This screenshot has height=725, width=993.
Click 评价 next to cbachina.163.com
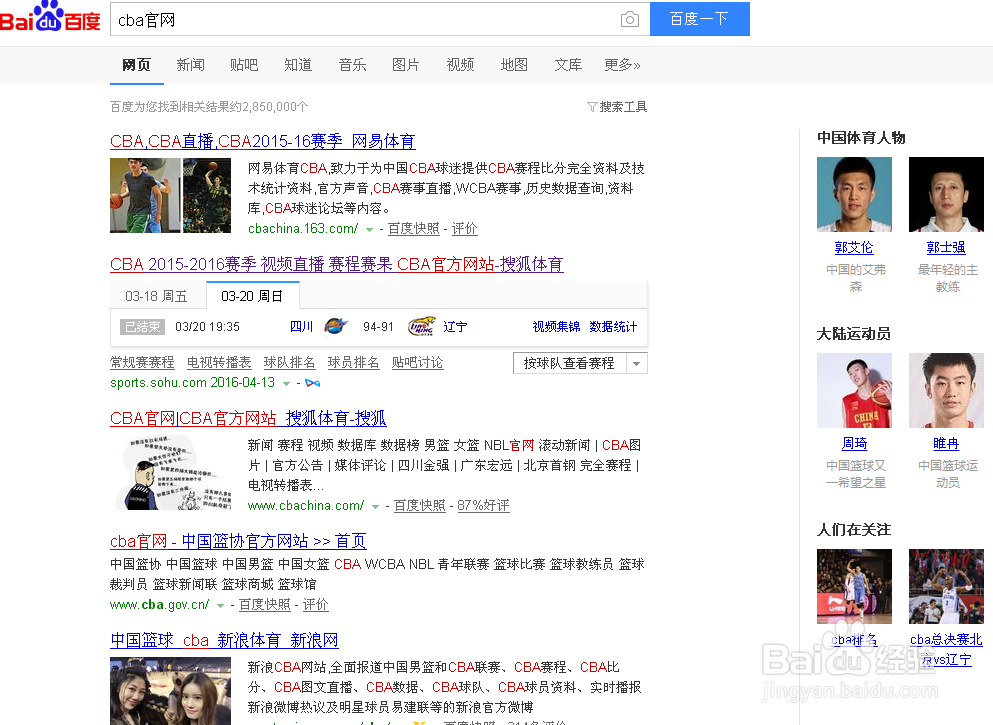[x=464, y=229]
